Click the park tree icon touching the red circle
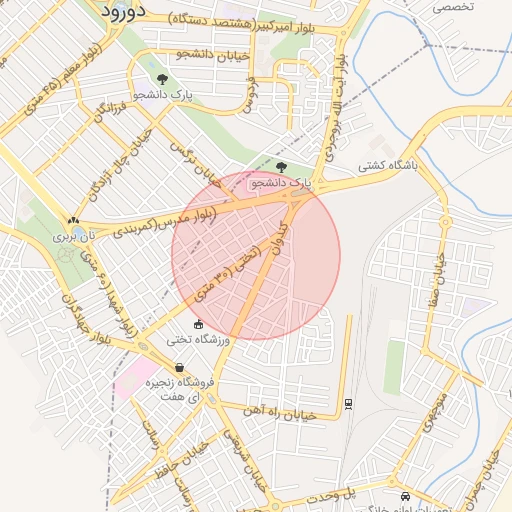The image size is (512, 512). point(281,167)
